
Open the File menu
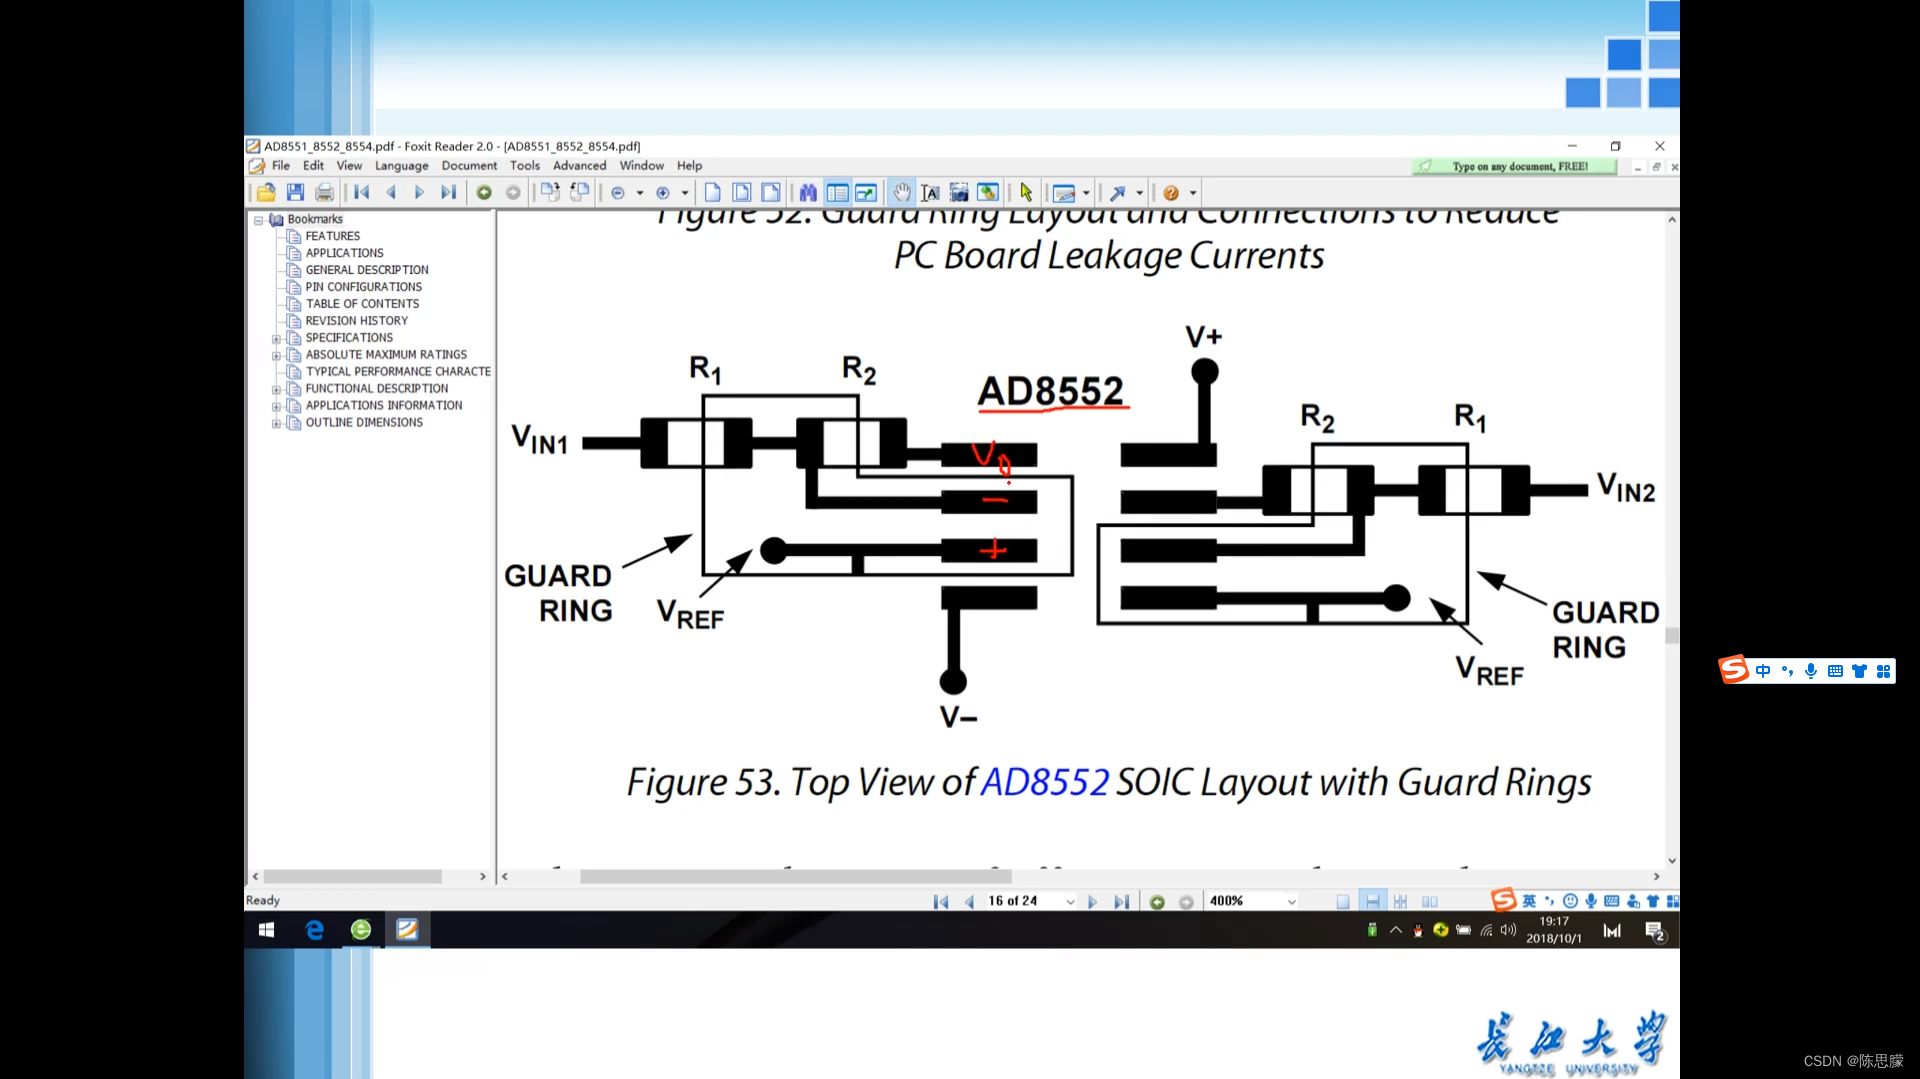pyautogui.click(x=281, y=166)
